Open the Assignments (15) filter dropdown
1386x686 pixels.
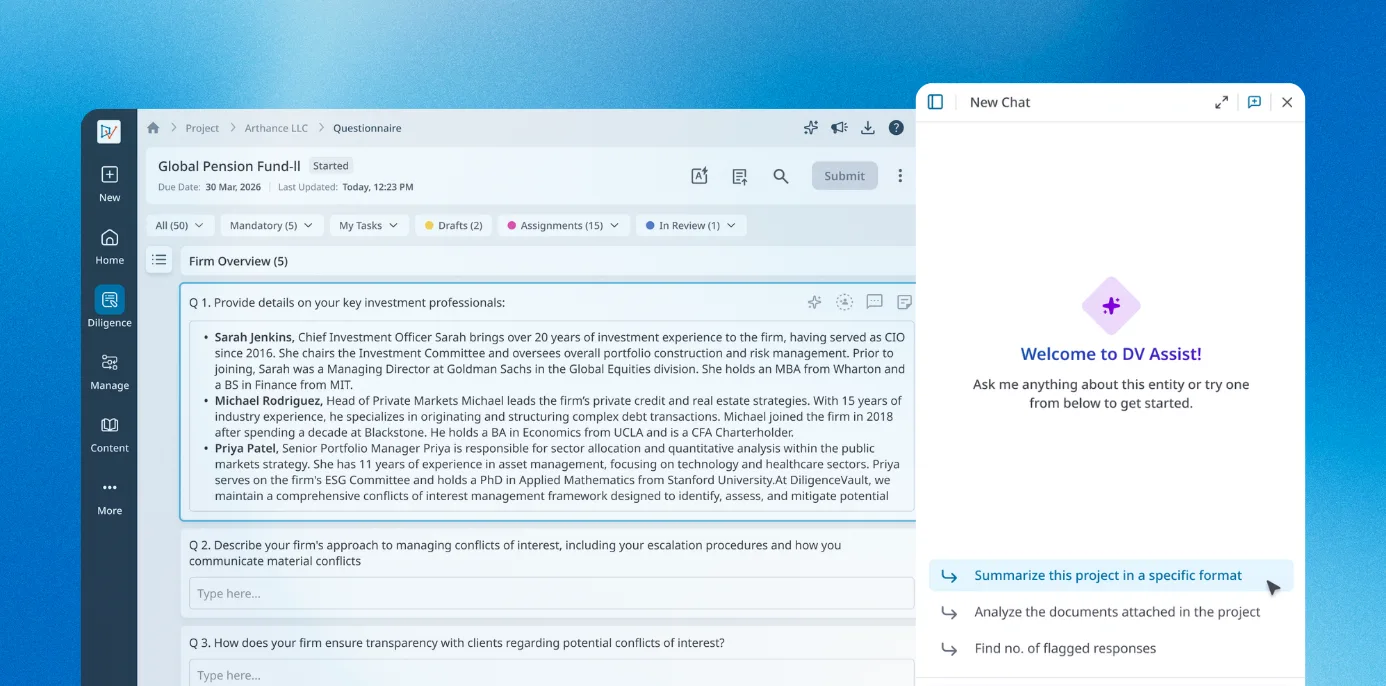click(563, 226)
